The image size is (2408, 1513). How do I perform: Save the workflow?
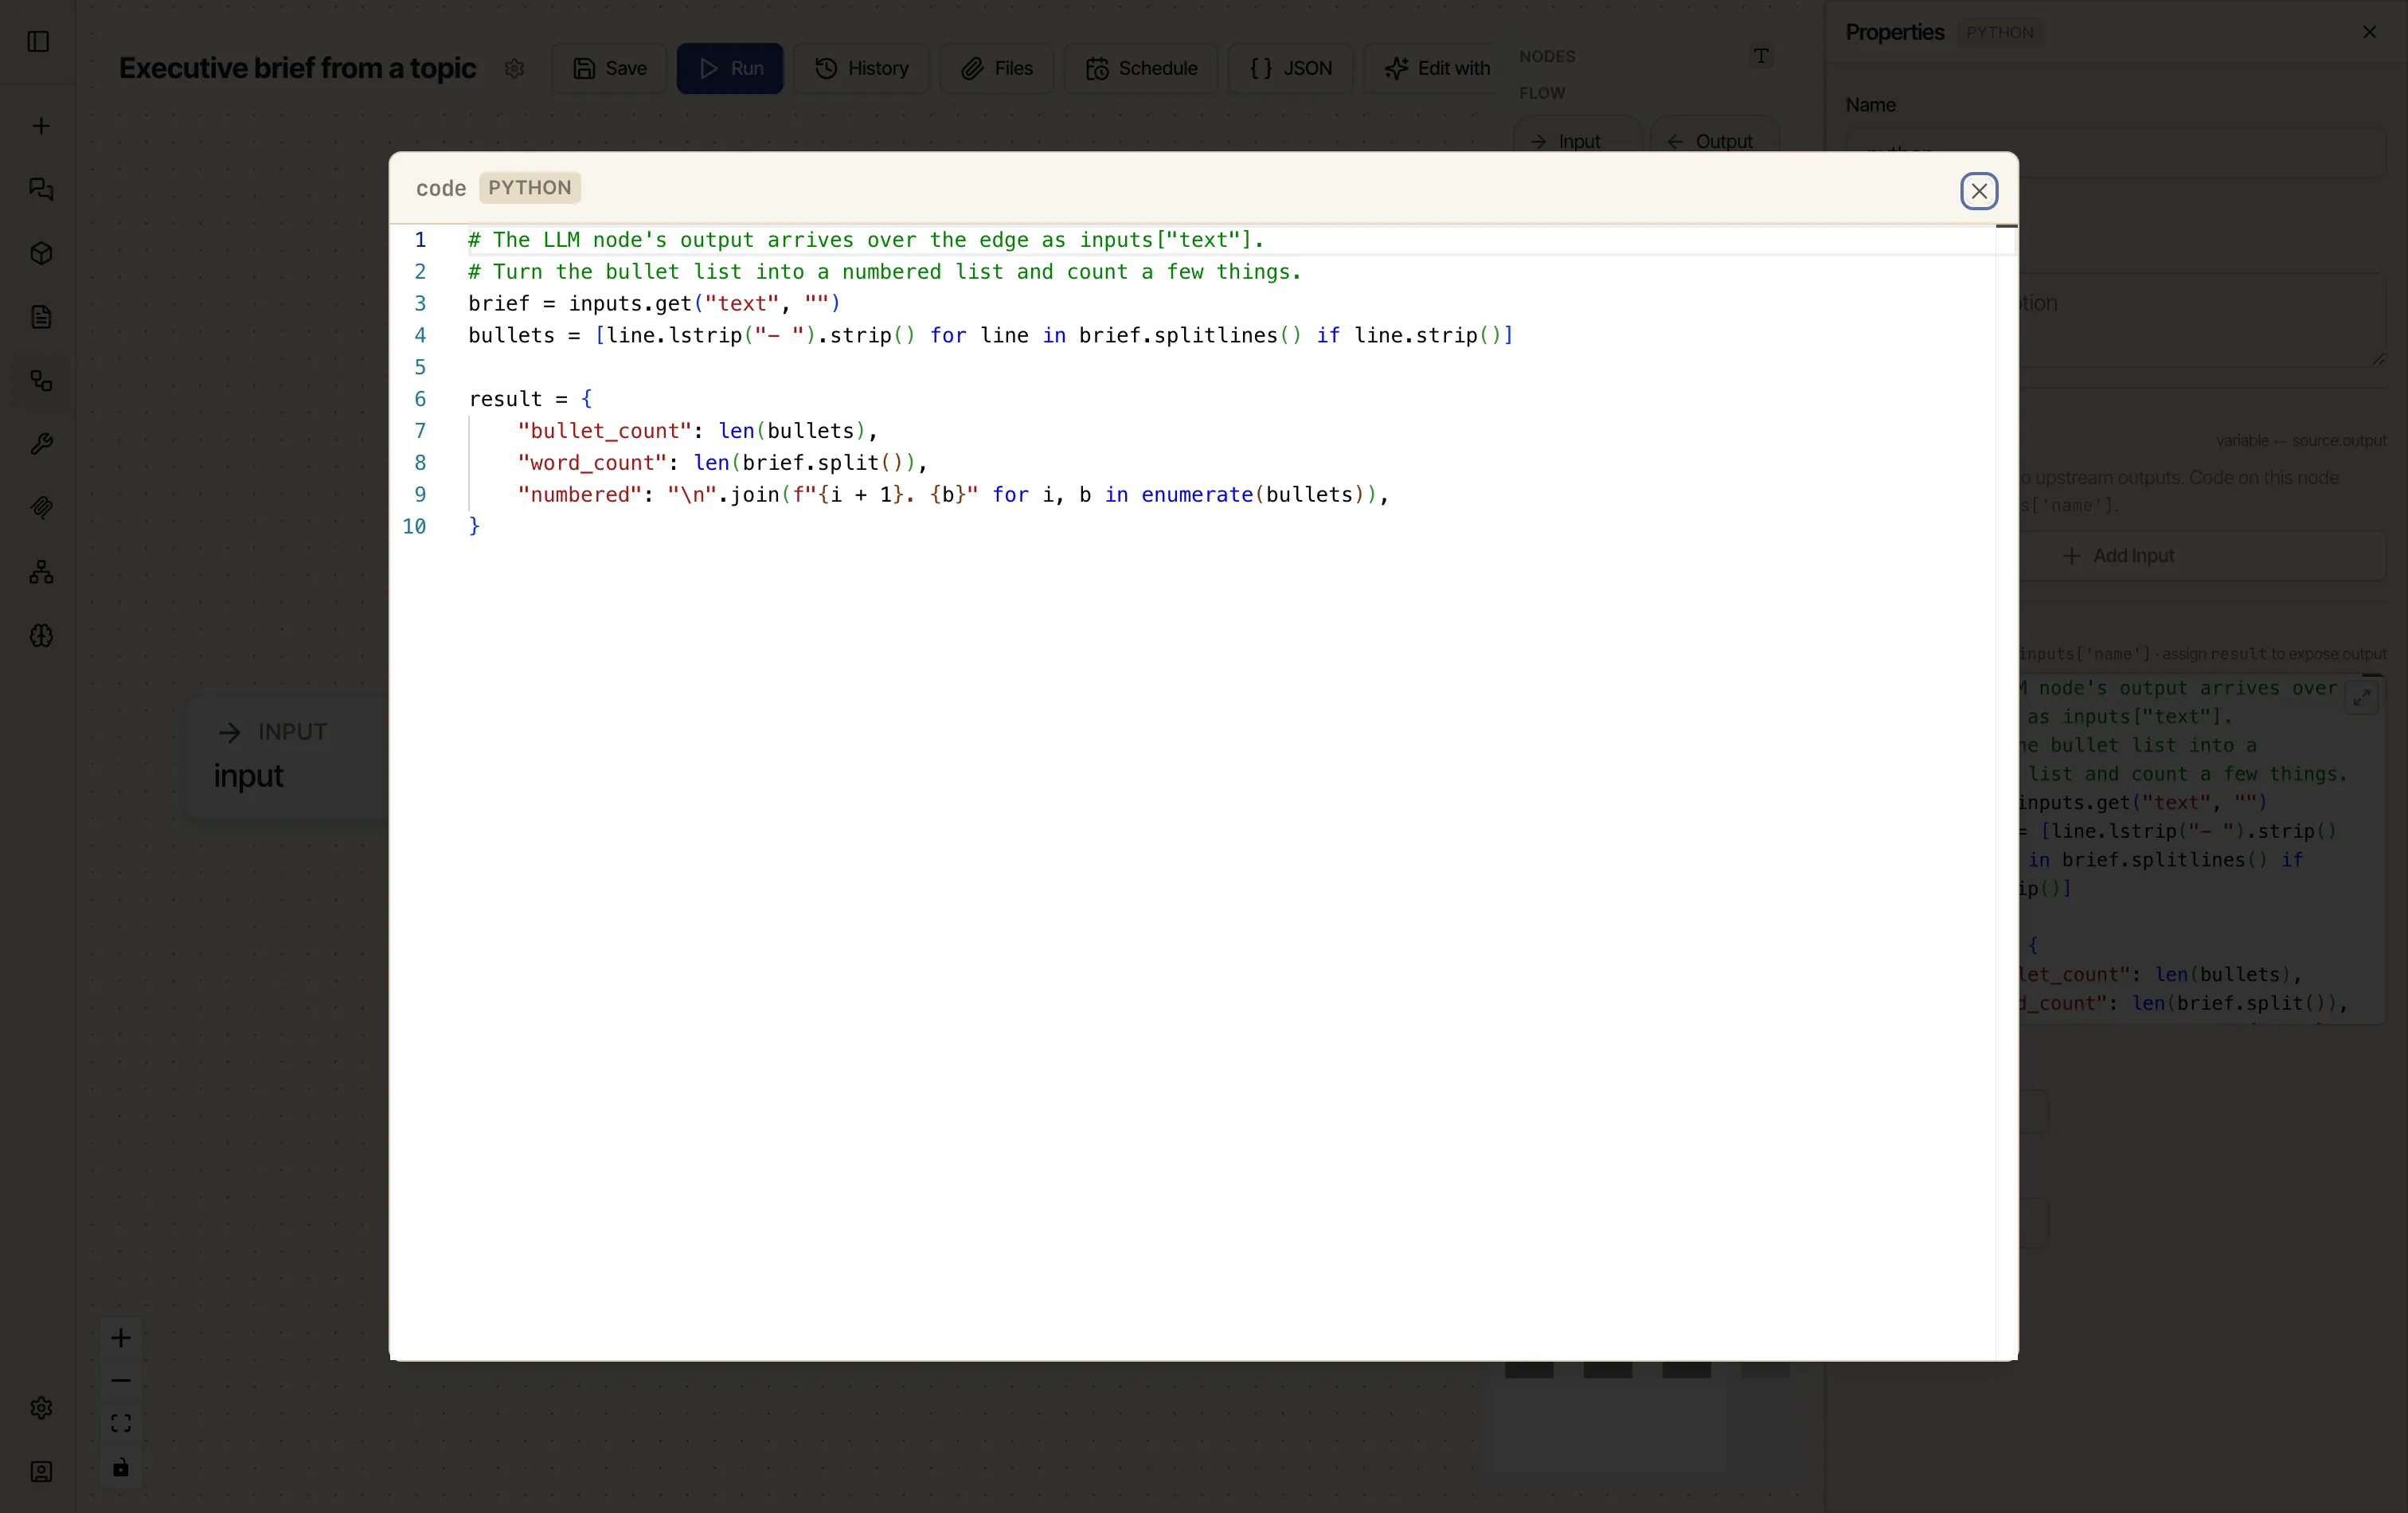click(x=609, y=69)
